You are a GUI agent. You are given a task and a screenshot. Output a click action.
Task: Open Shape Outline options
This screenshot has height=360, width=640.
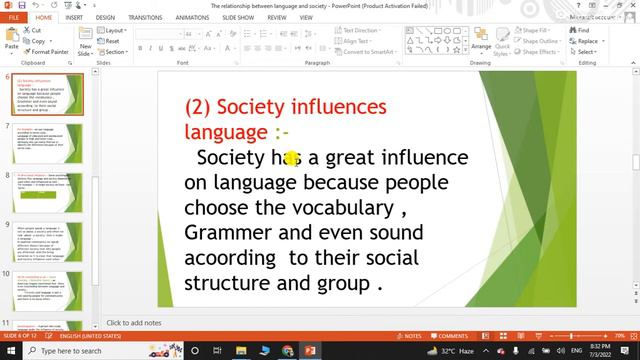[x=538, y=41]
